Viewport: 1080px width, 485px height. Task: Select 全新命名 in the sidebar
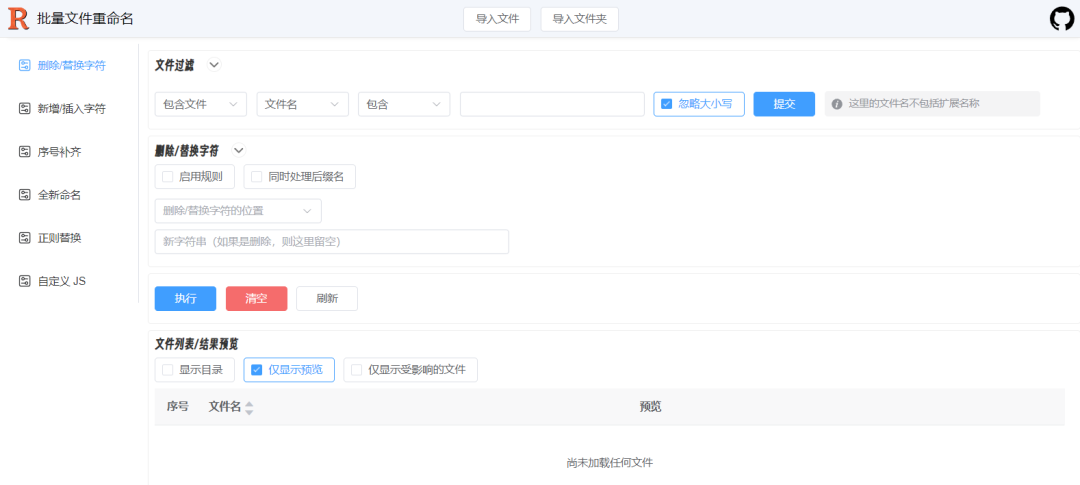click(x=59, y=195)
